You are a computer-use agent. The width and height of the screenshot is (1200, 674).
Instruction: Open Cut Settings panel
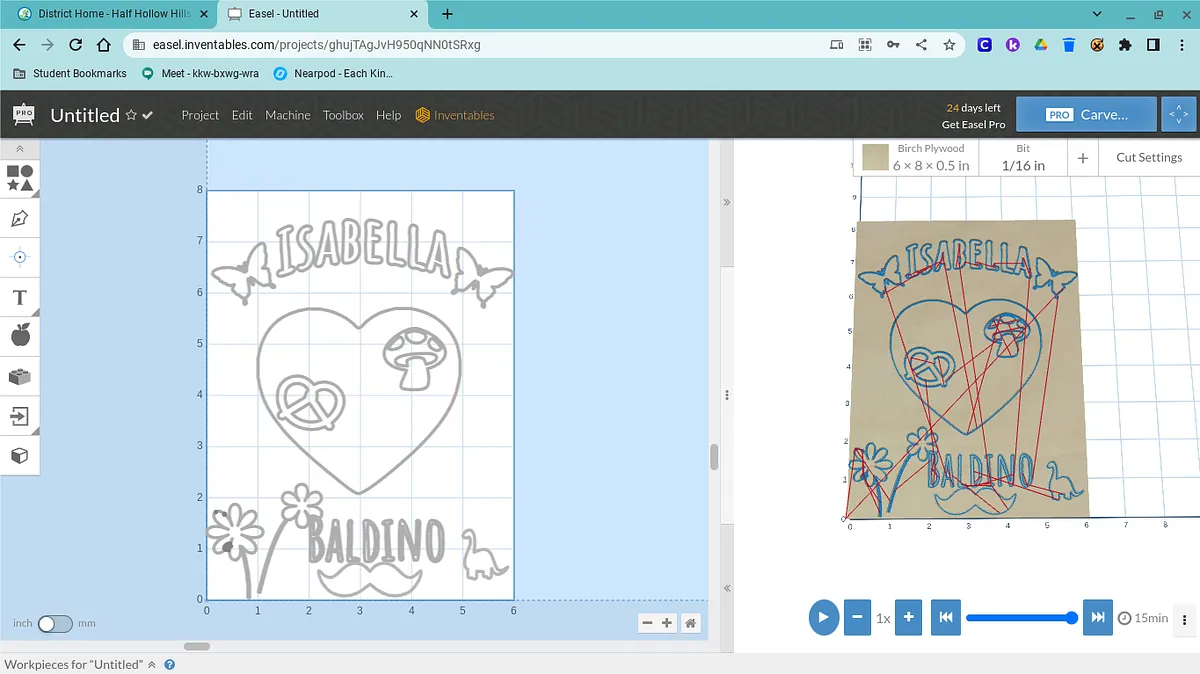pyautogui.click(x=1149, y=158)
